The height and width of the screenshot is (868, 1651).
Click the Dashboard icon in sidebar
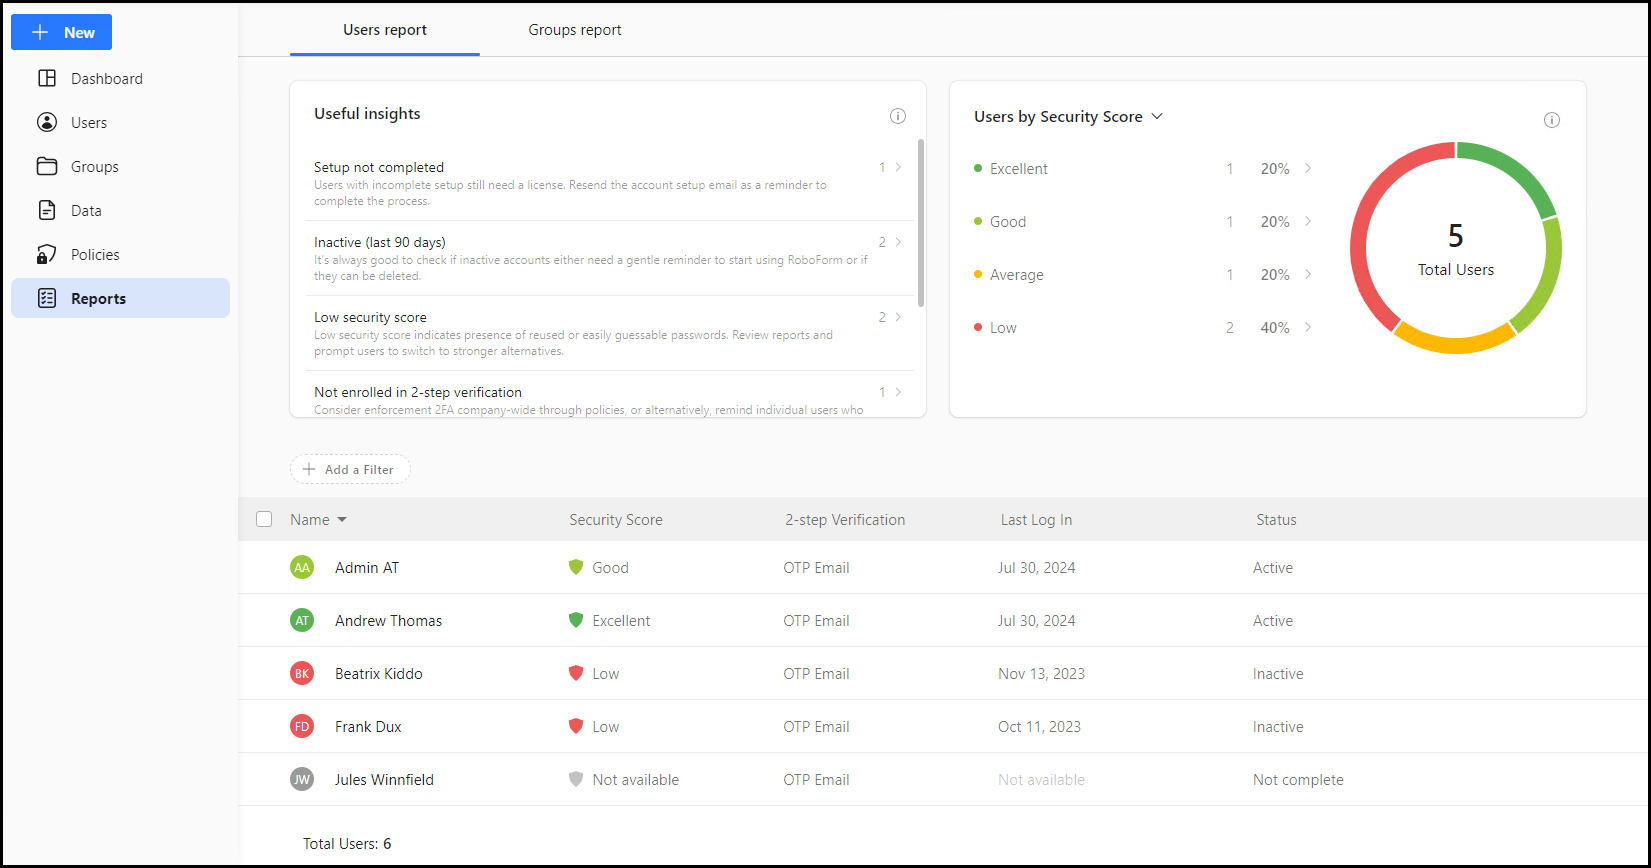[47, 79]
